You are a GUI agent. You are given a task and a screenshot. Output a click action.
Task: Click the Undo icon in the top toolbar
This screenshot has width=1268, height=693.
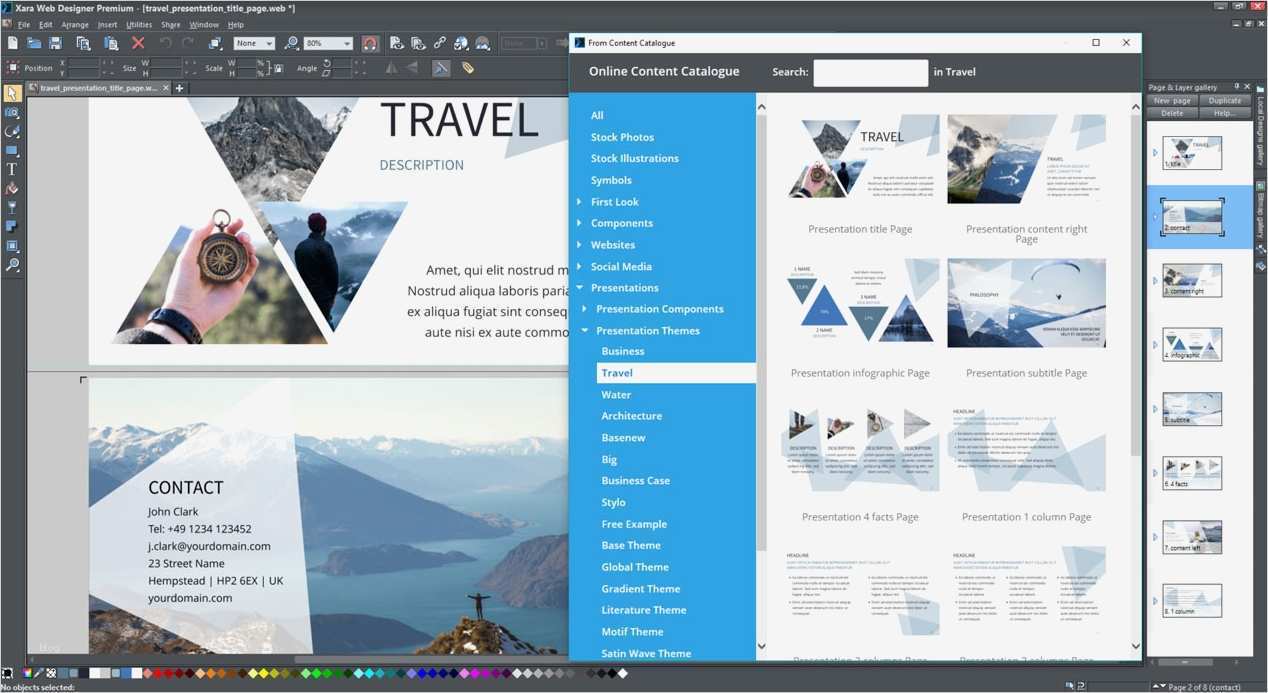pos(166,43)
